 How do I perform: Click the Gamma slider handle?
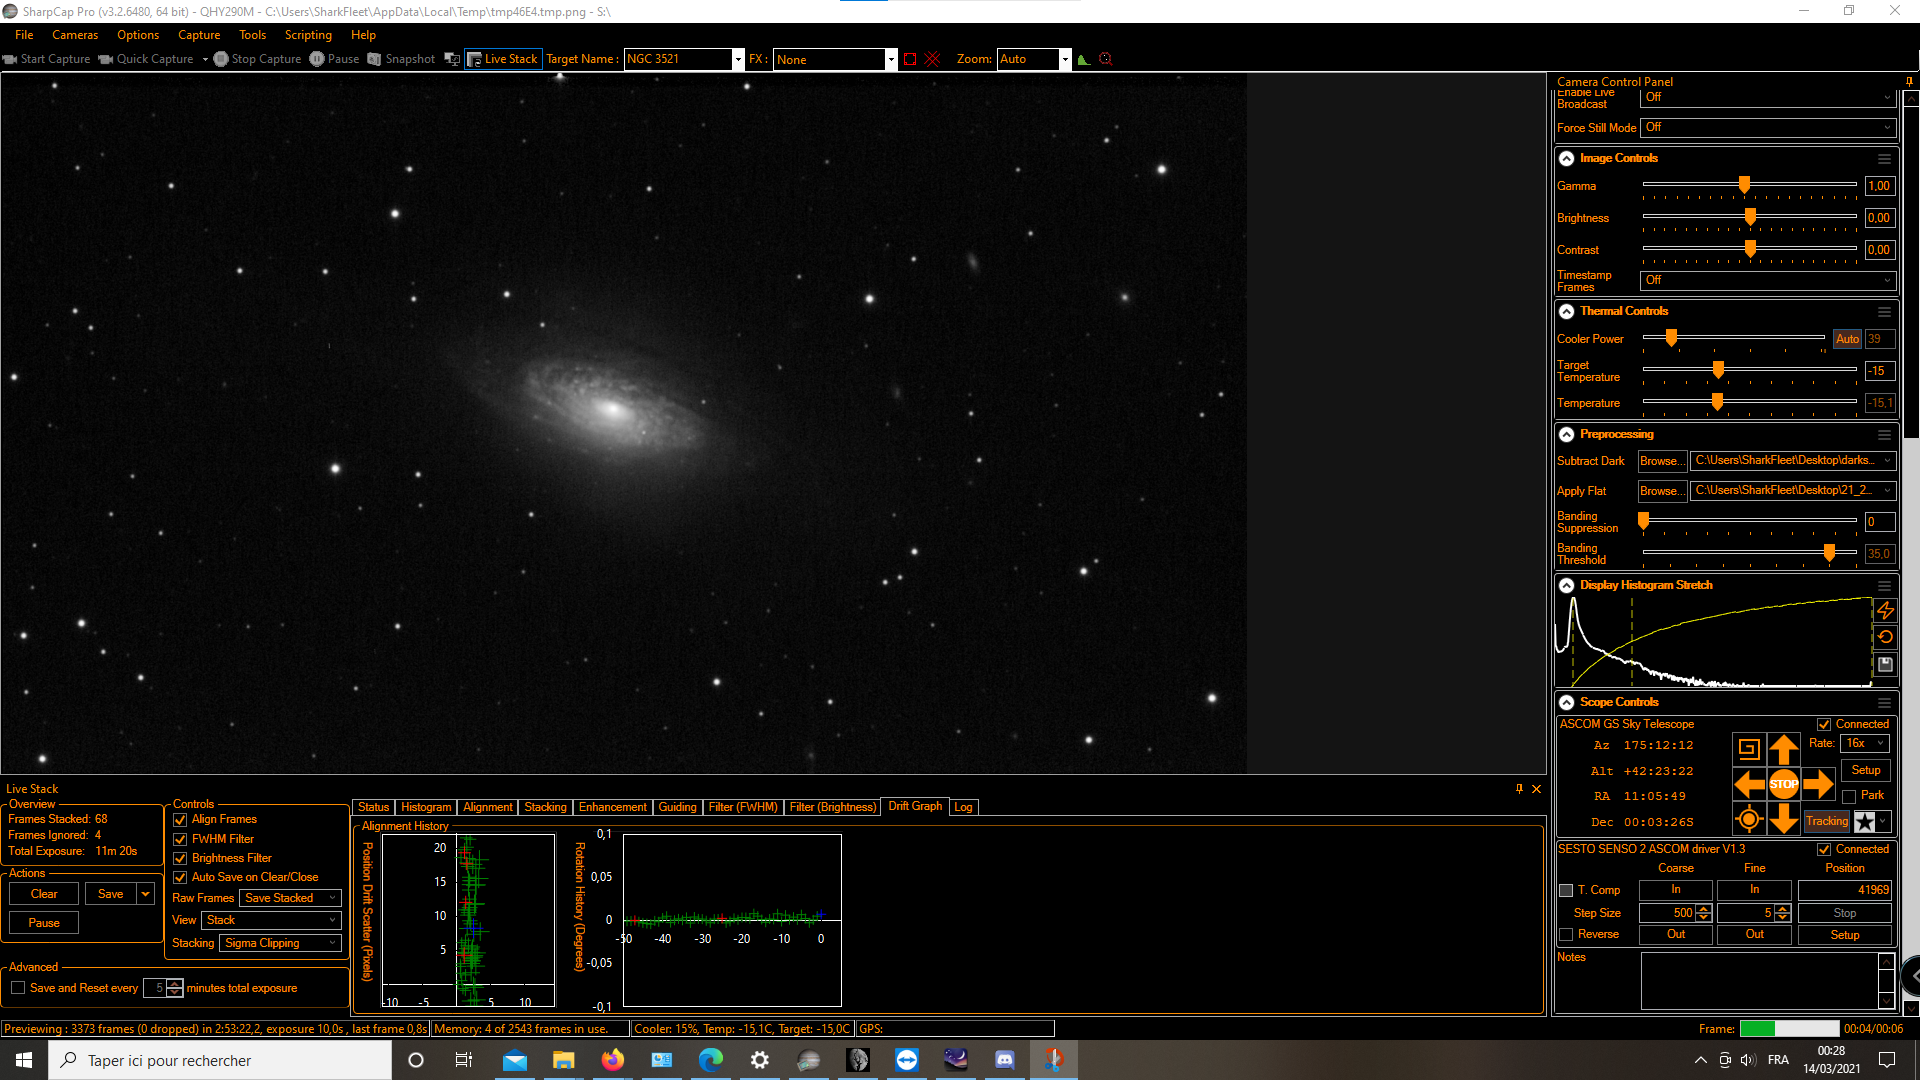(1744, 185)
